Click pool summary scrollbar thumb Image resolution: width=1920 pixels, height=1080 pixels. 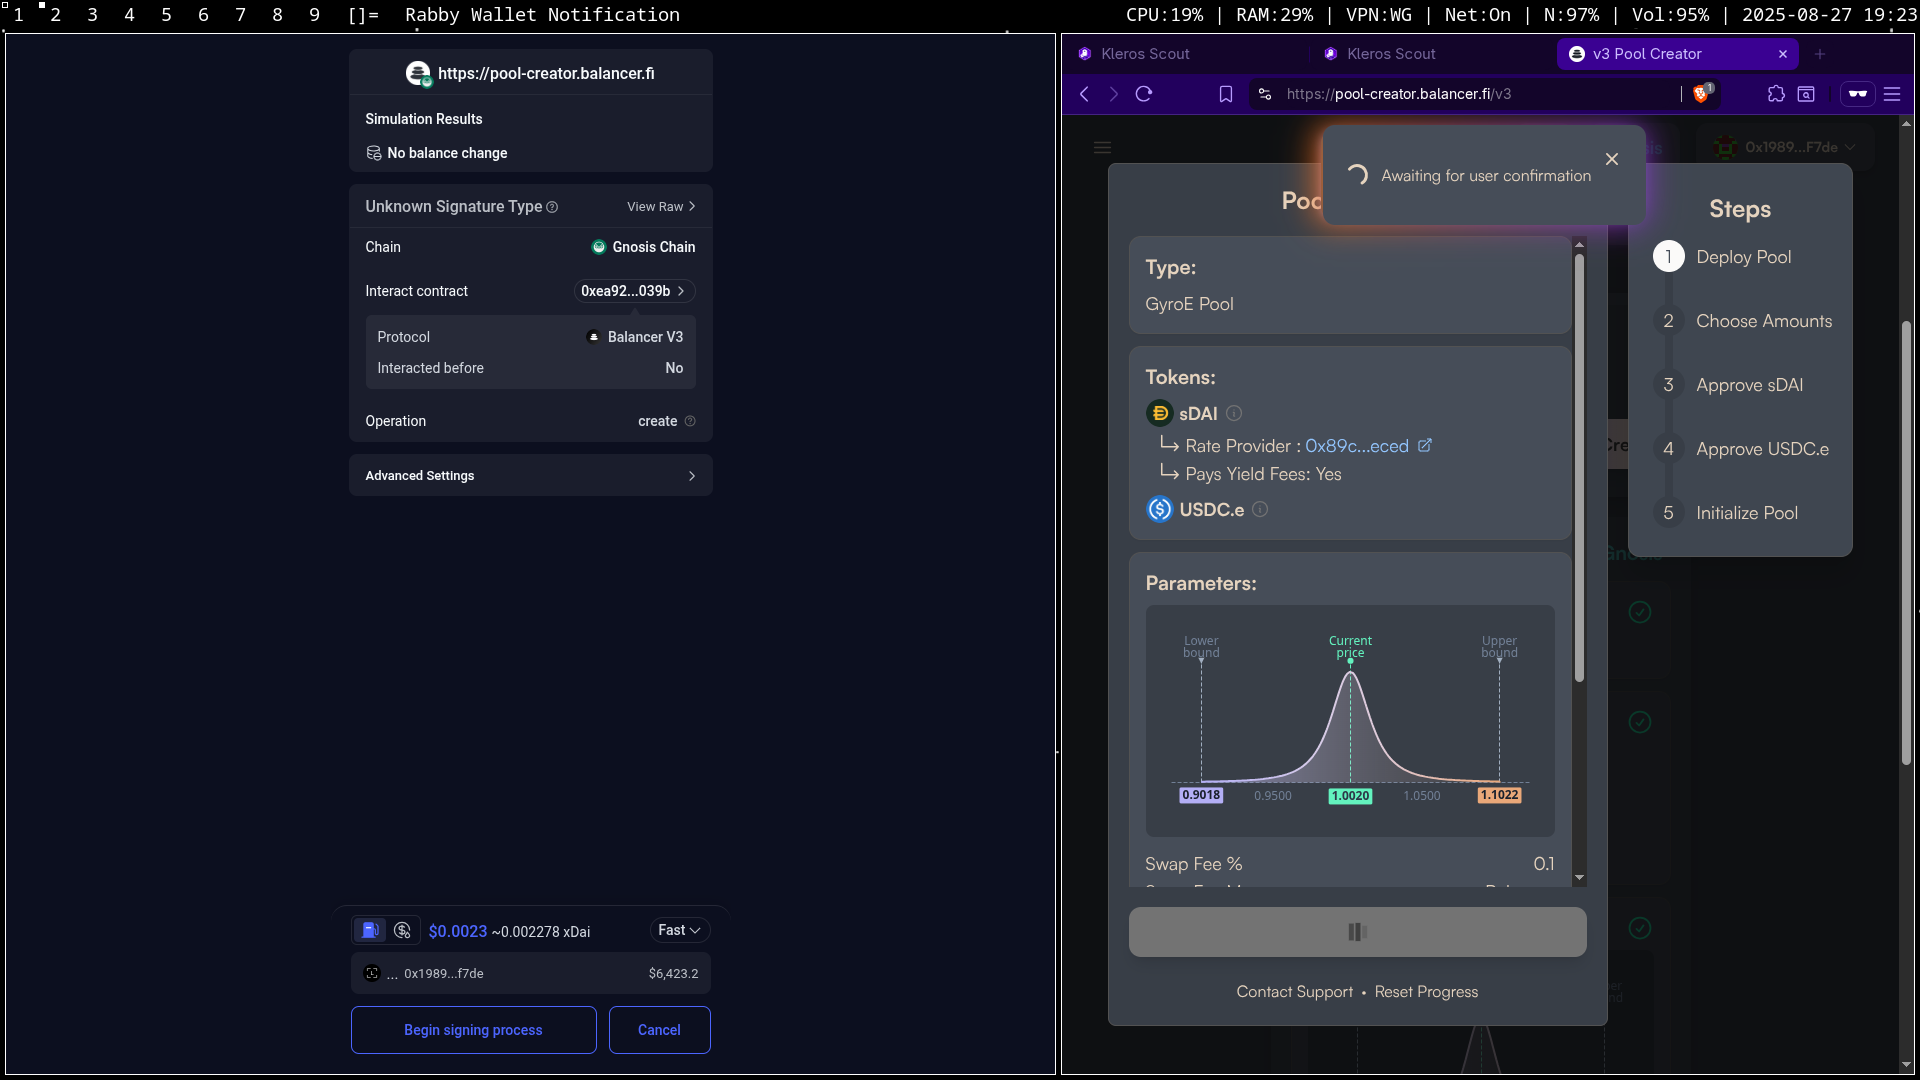click(x=1579, y=468)
